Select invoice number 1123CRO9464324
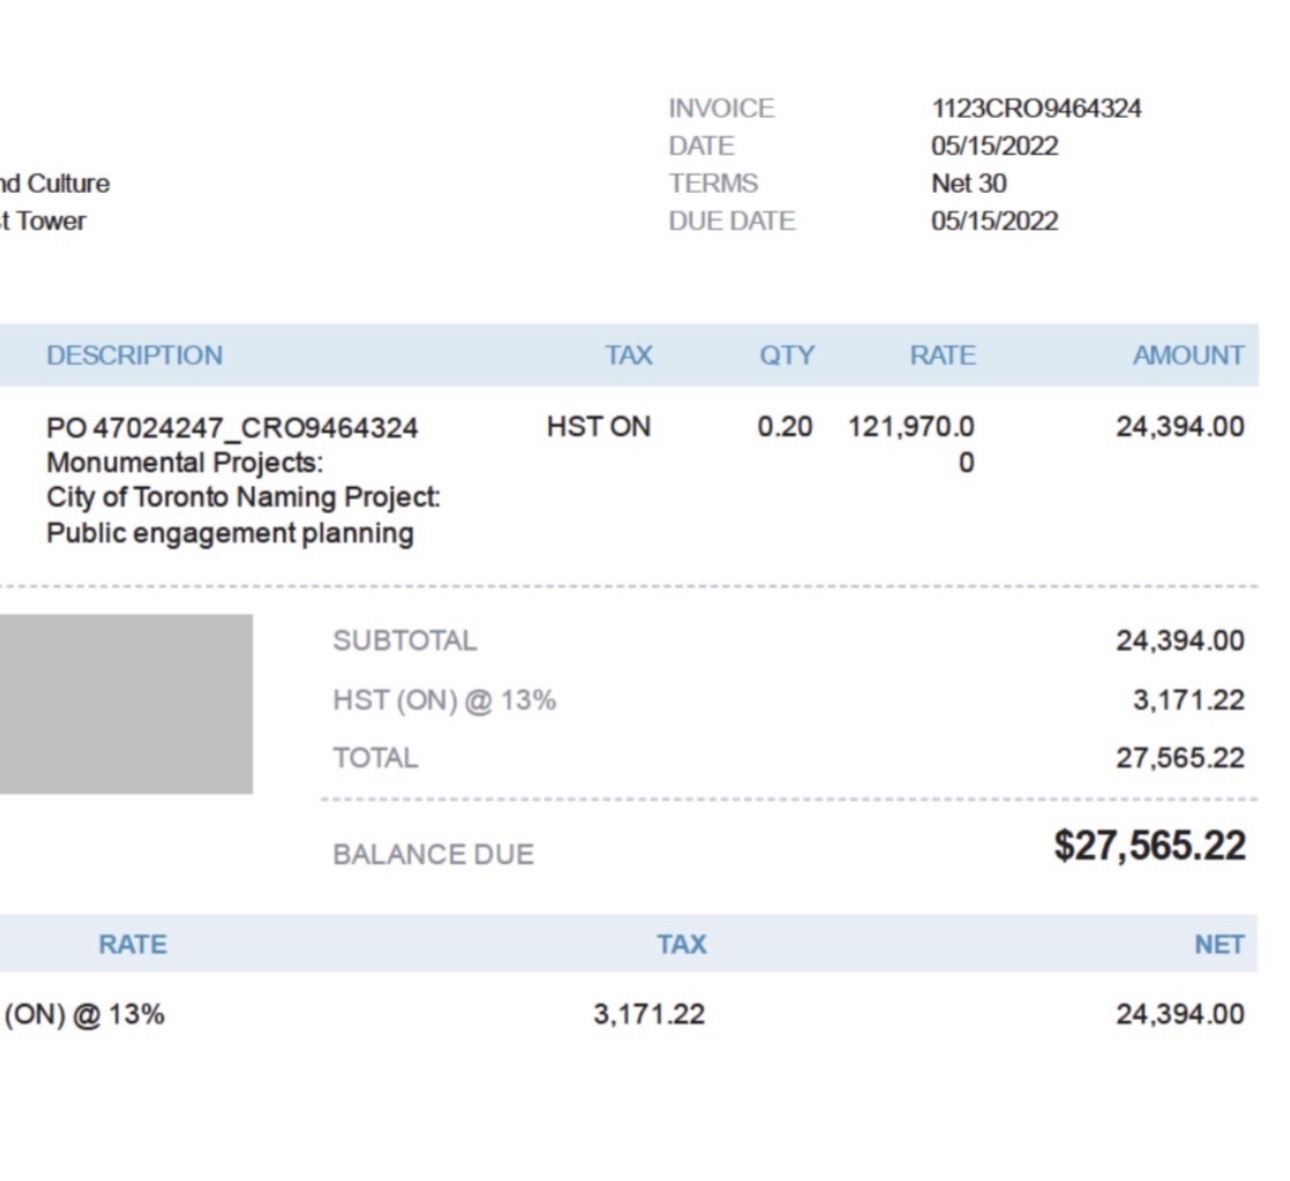 (x=1036, y=108)
